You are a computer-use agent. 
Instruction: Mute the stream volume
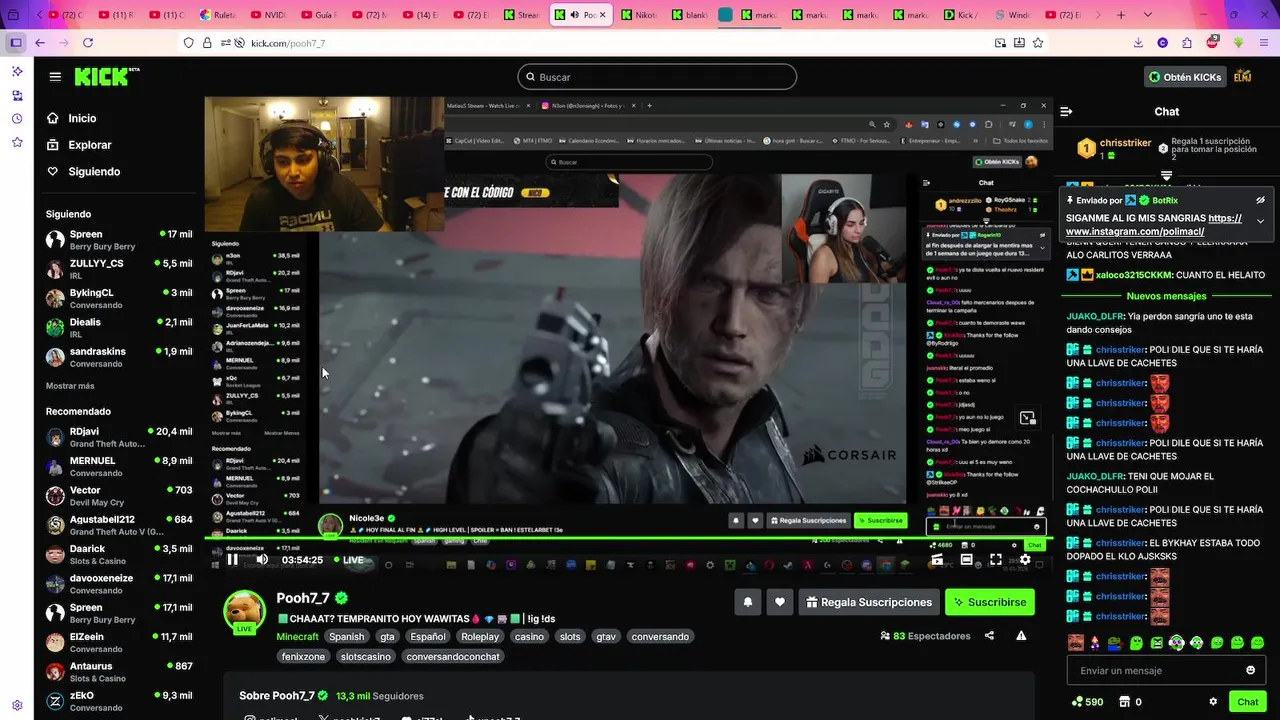[262, 560]
